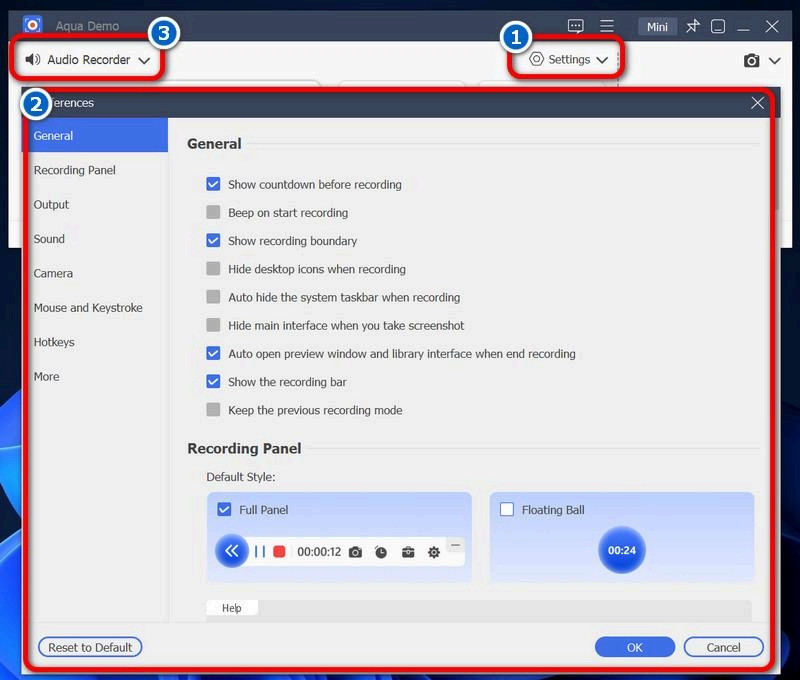The image size is (800, 680).
Task: Open the Recording Panel preferences tab
Action: click(95, 170)
